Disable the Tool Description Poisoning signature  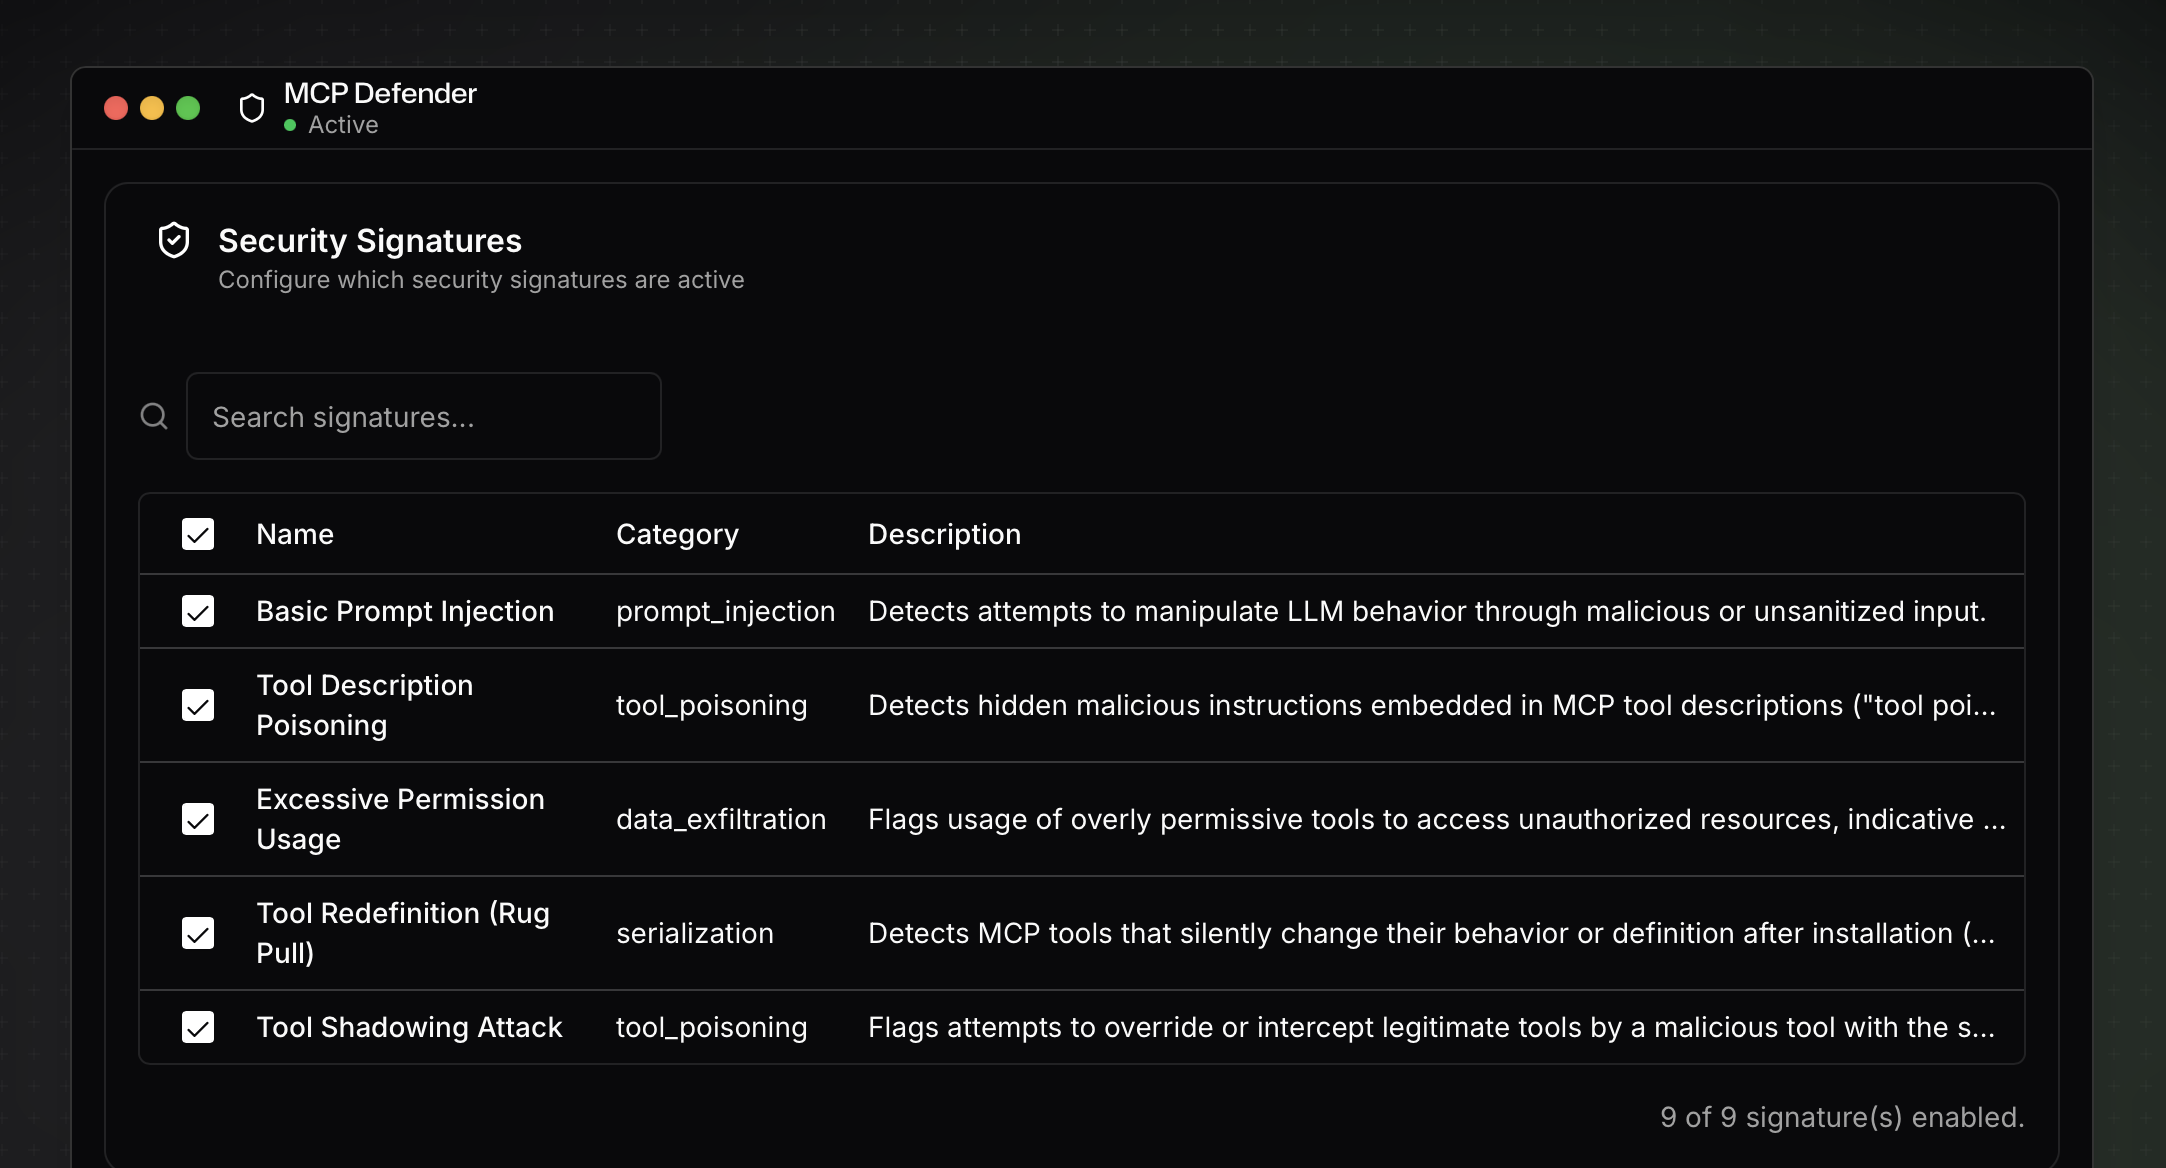(198, 705)
